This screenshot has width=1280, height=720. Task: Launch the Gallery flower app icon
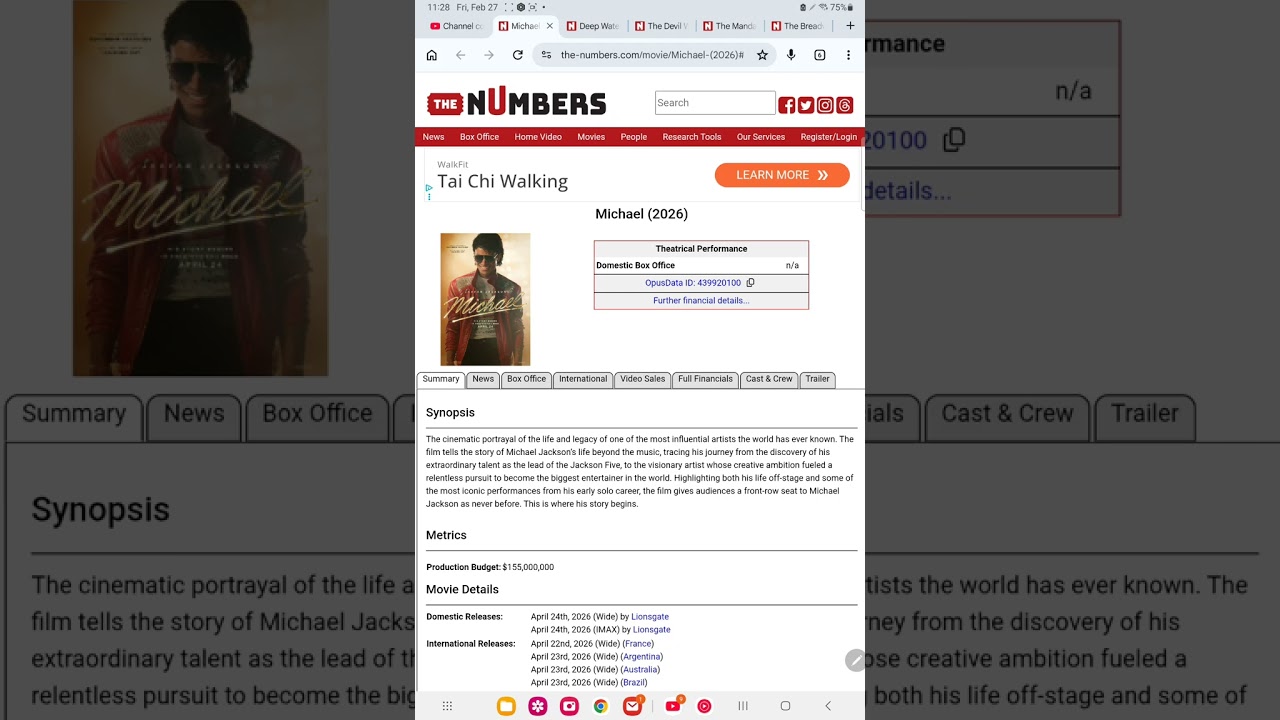coord(537,706)
